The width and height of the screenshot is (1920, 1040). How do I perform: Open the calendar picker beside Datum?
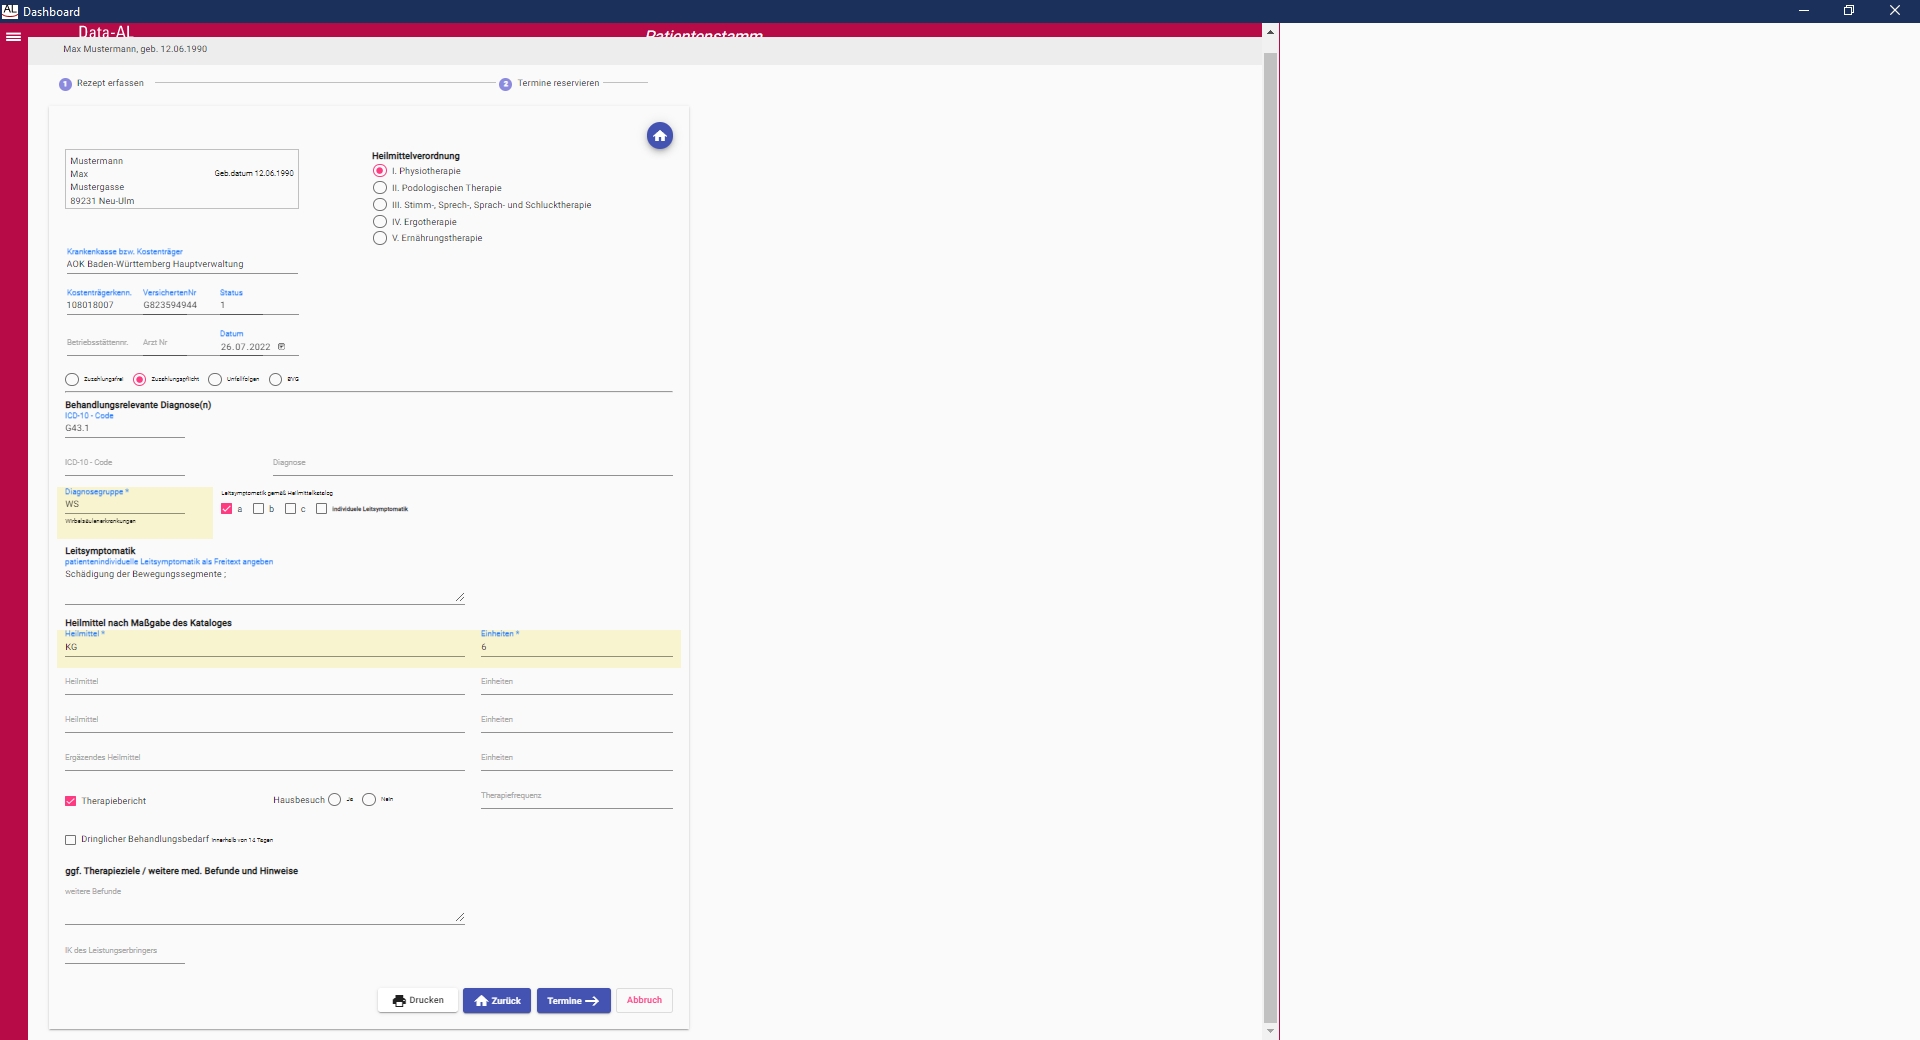tap(281, 347)
